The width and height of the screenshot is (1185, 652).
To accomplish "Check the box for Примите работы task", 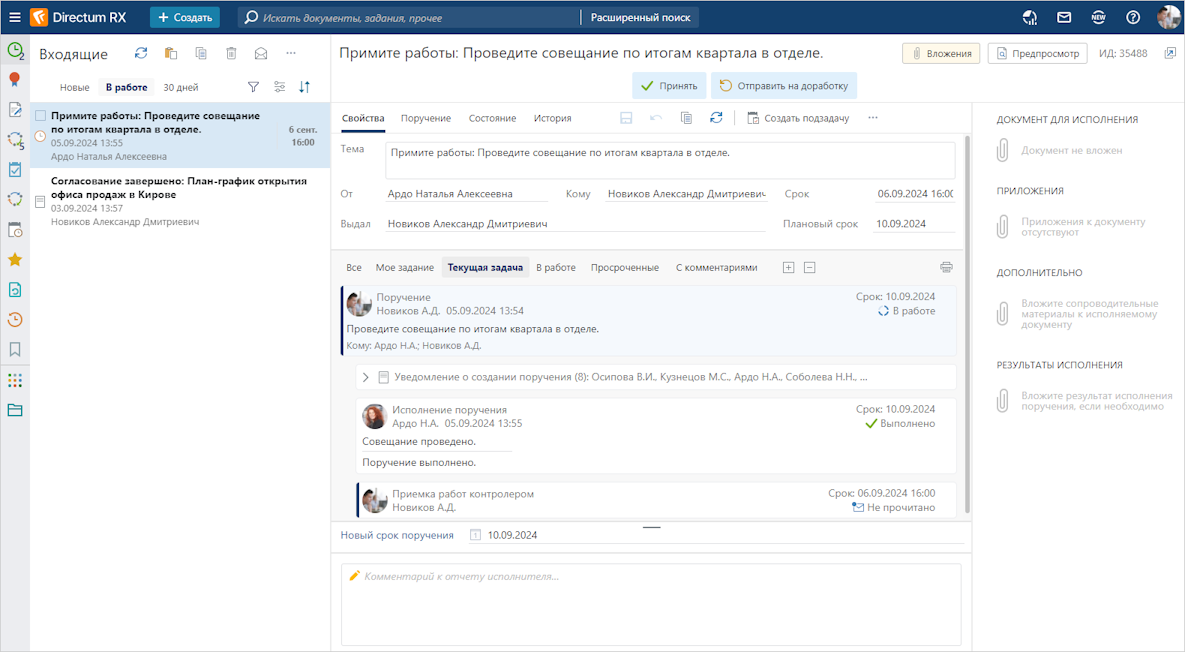I will click(40, 116).
